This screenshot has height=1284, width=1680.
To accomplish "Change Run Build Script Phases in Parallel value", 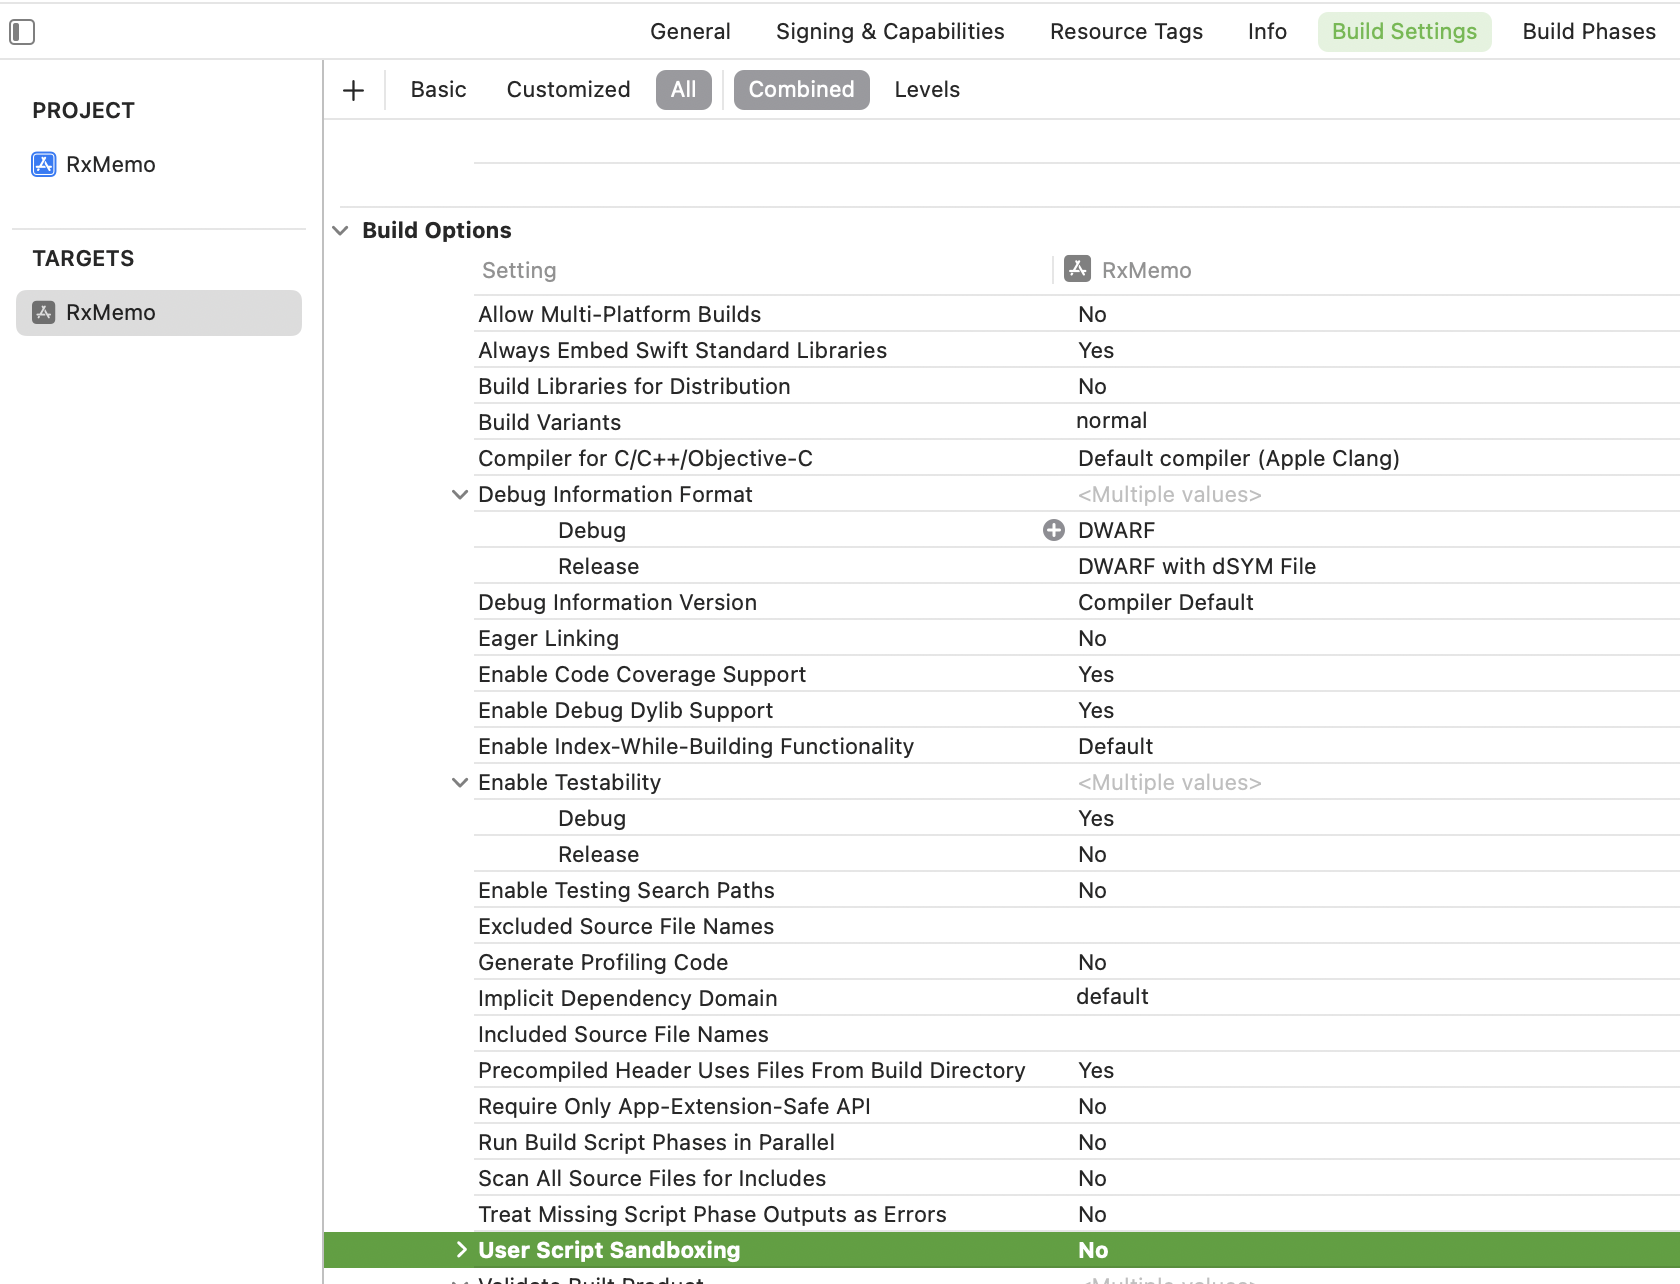I will pos(1092,1142).
